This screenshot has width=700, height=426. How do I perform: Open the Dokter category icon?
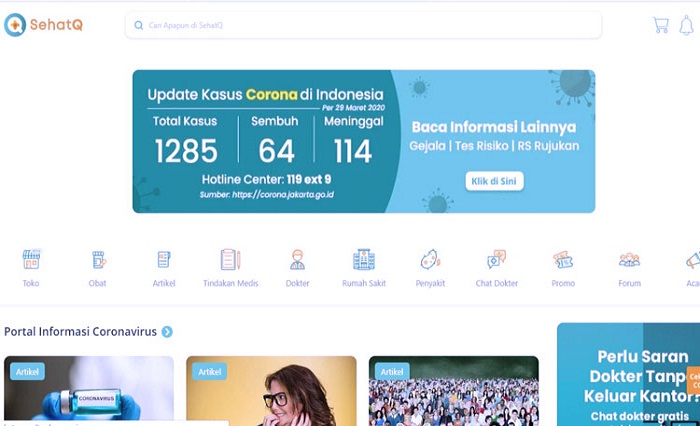(297, 261)
